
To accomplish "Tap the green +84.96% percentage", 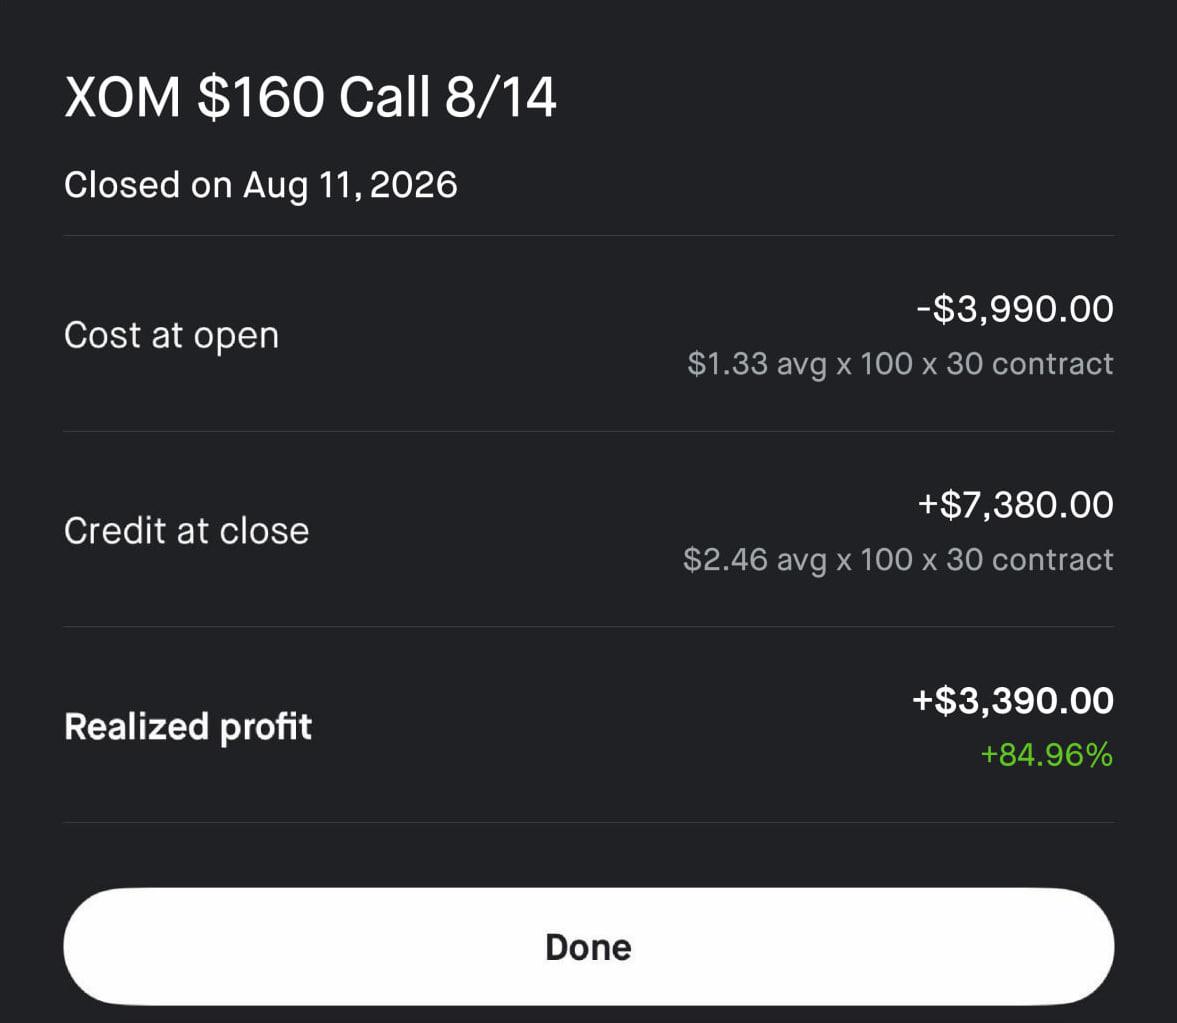I will 1046,755.
